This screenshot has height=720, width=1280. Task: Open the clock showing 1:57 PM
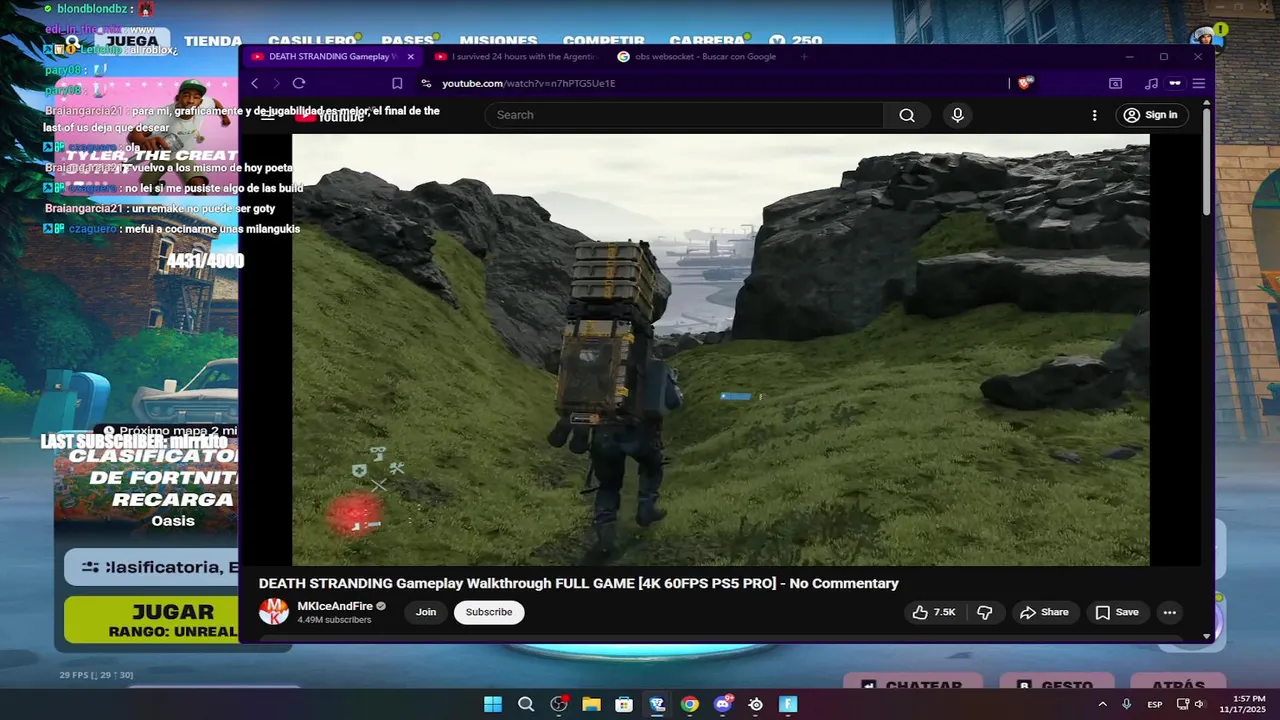click(x=1241, y=704)
